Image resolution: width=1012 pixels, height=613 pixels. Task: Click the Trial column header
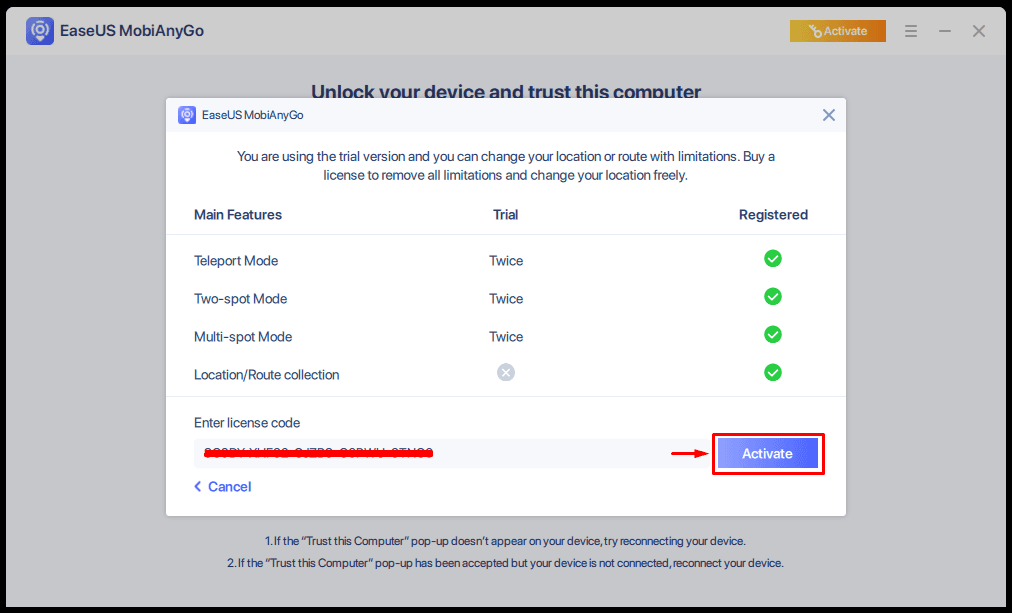(x=506, y=215)
